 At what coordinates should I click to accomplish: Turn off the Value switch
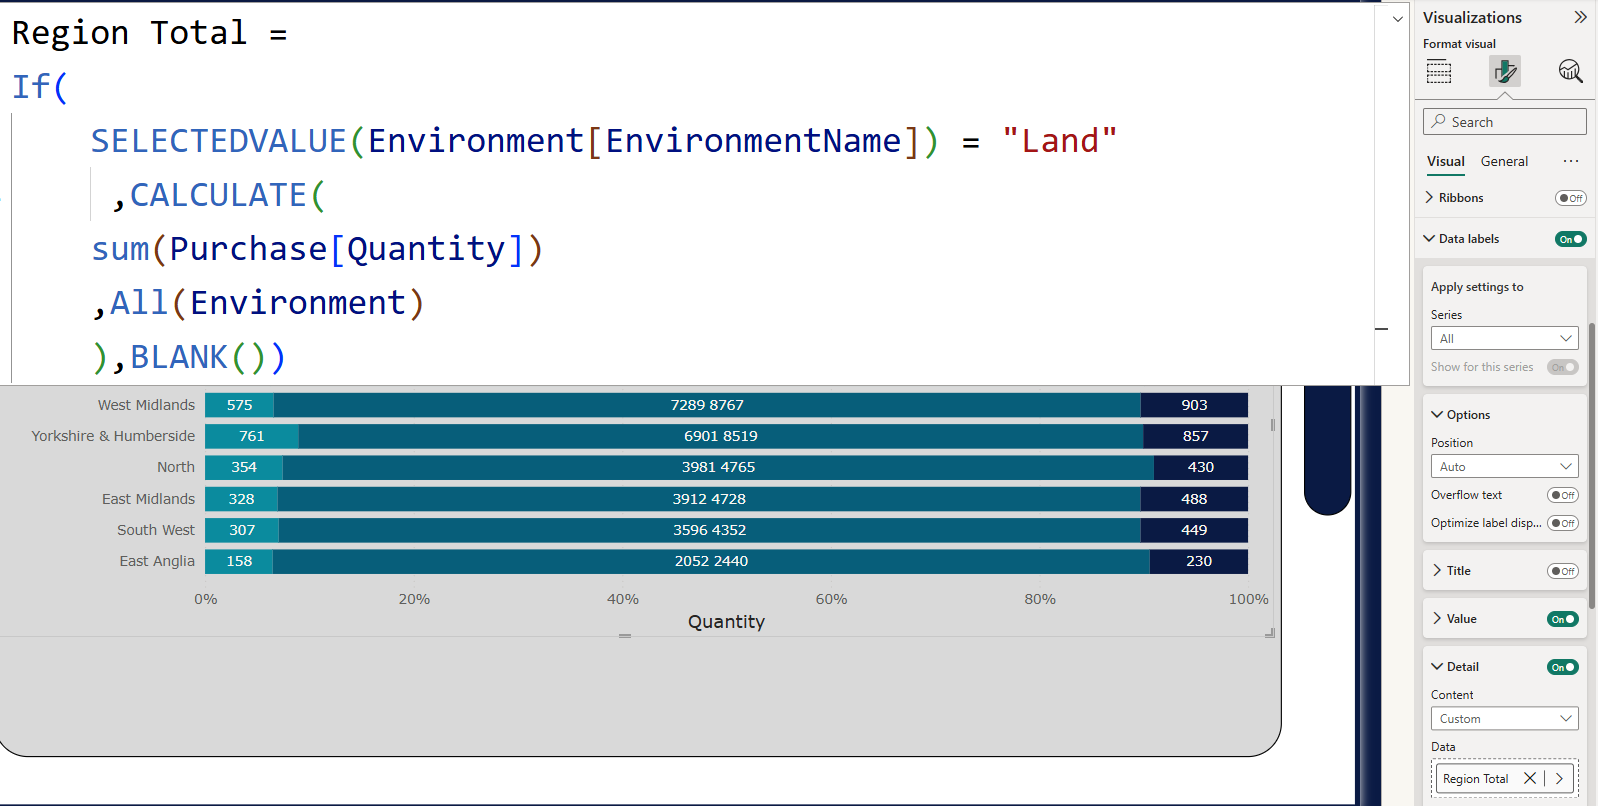[1563, 619]
